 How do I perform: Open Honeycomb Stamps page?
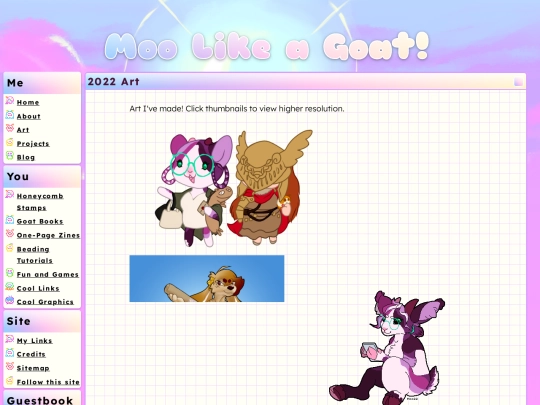[x=40, y=202]
